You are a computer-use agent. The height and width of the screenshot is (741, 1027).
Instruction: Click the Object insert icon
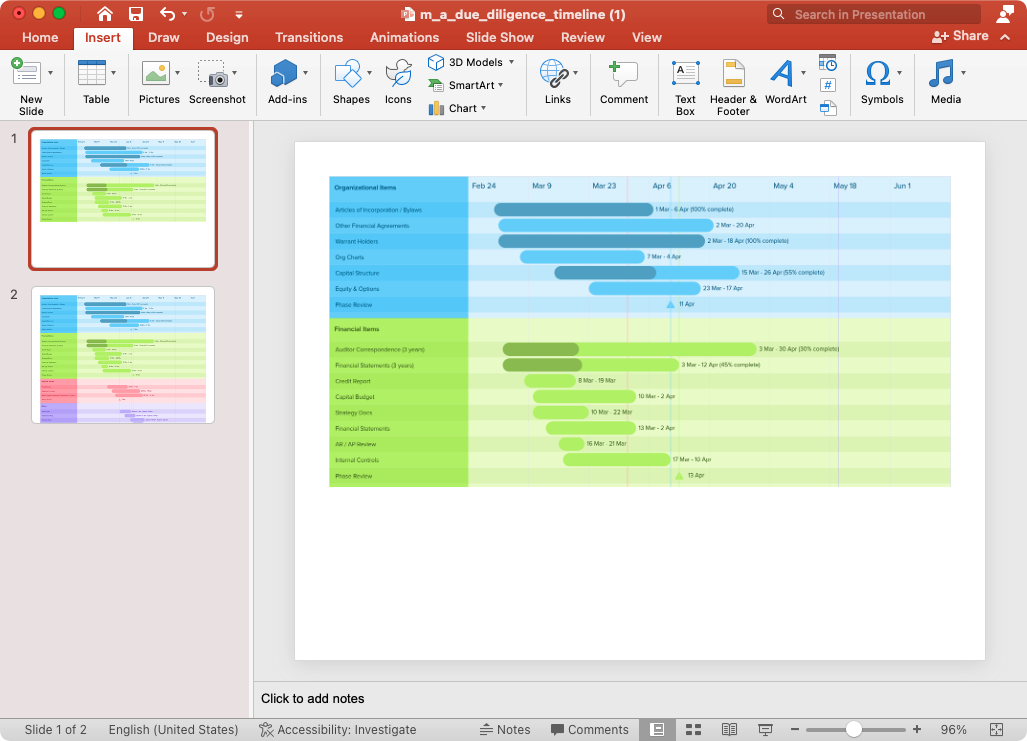pos(828,107)
